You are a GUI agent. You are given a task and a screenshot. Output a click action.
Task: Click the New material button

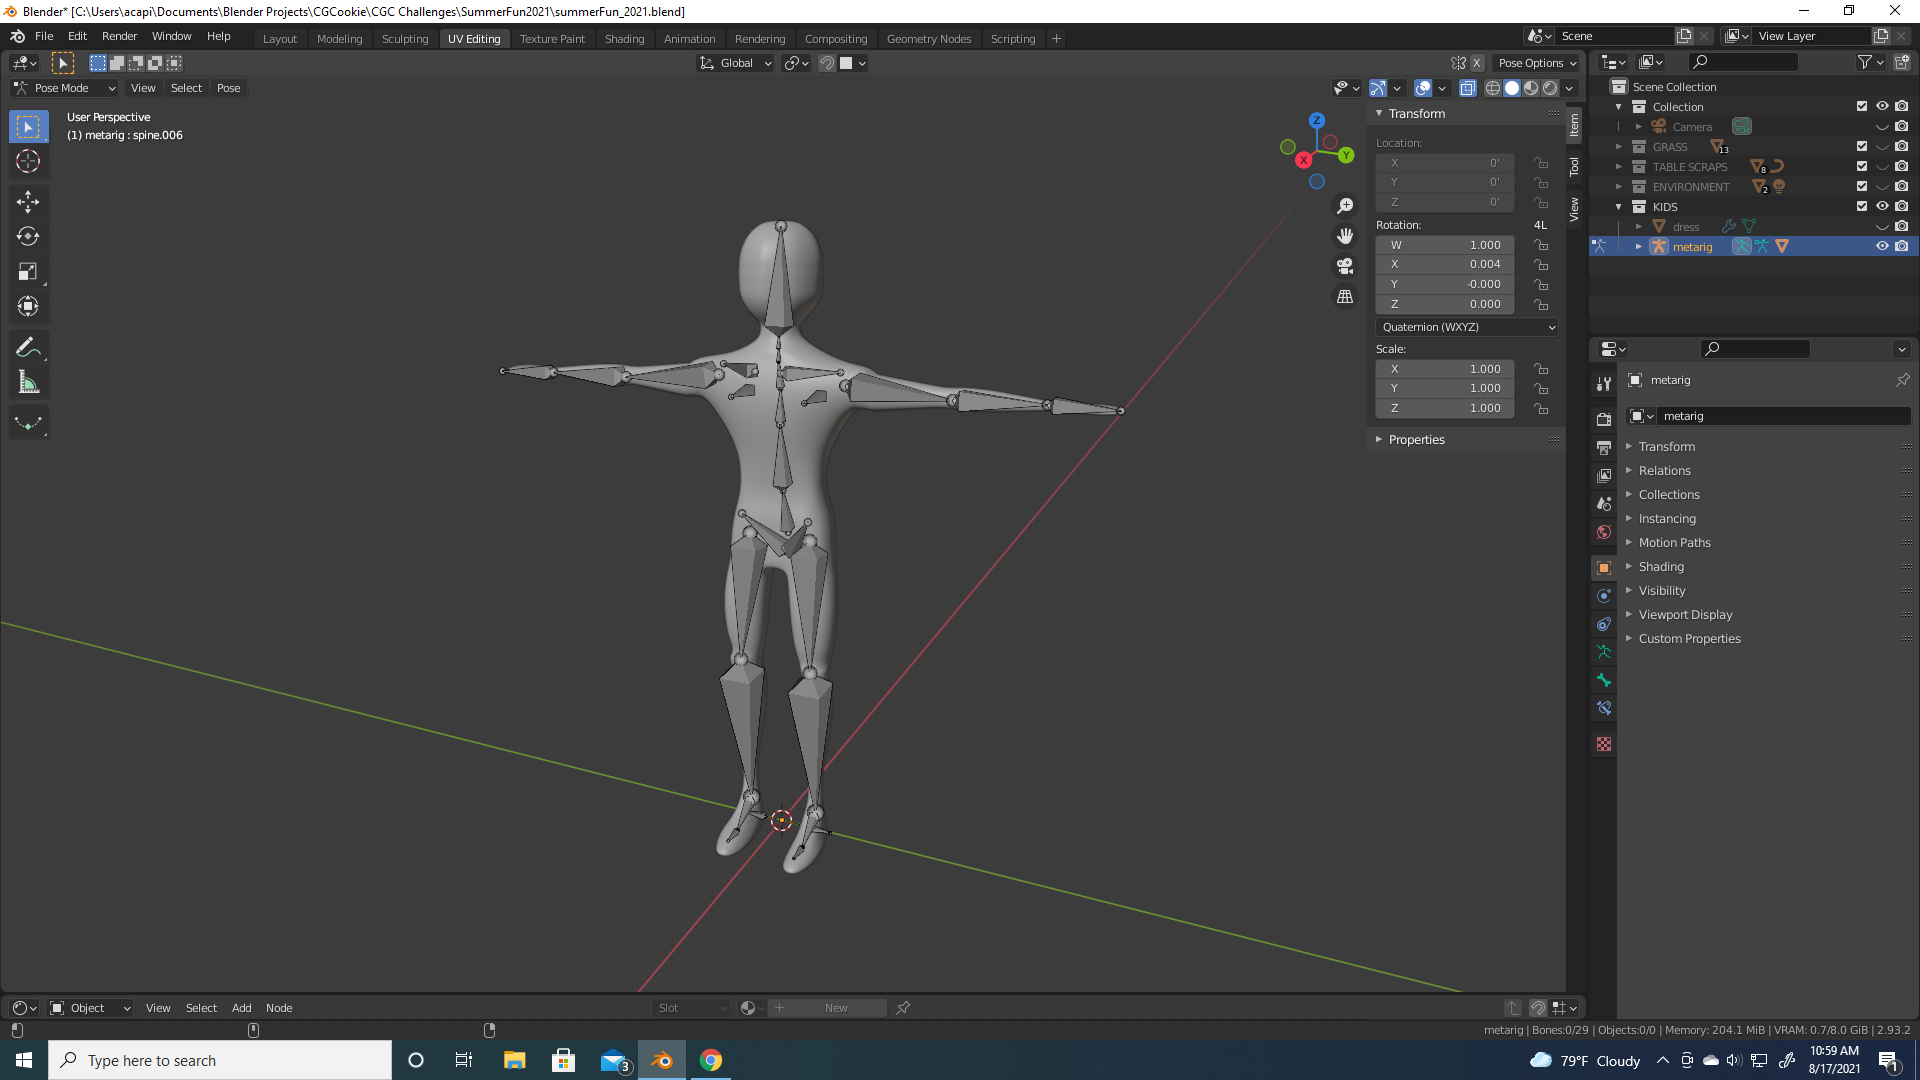tap(835, 1008)
